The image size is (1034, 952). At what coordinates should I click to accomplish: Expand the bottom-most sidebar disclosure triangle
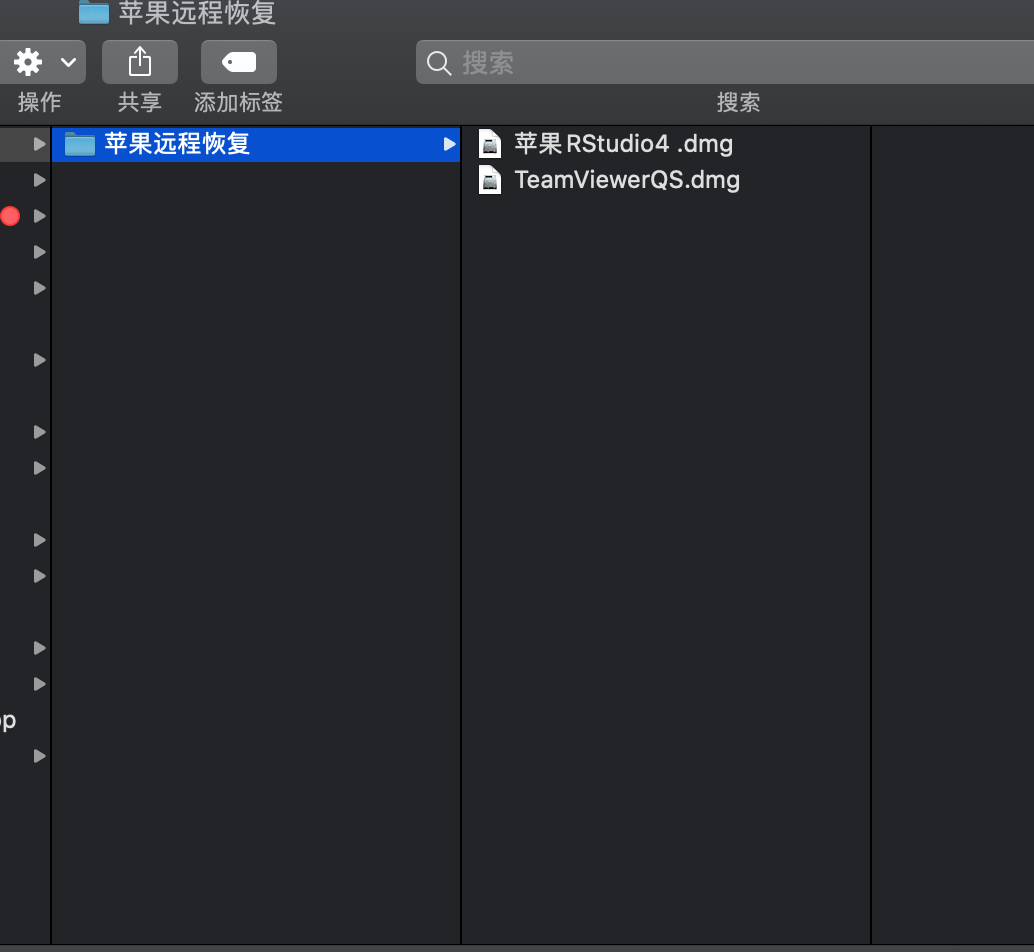39,756
